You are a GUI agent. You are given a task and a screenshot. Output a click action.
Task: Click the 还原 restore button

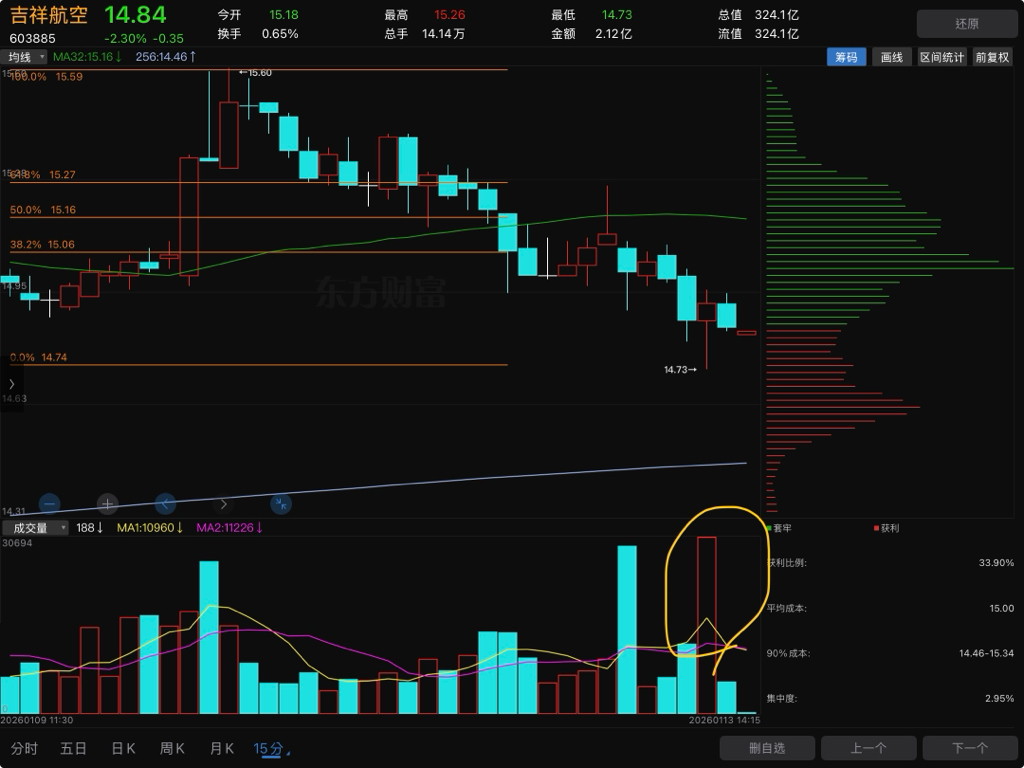967,24
